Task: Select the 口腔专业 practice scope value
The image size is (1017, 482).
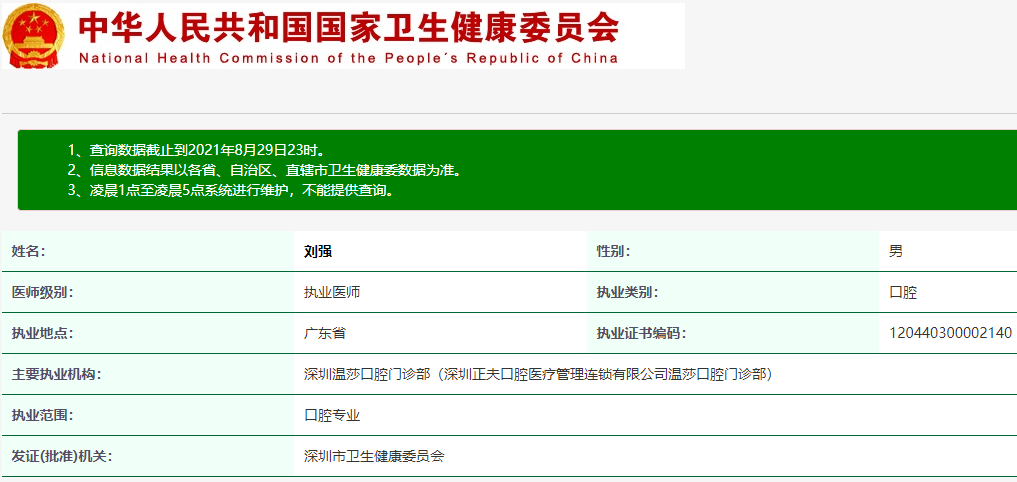Action: coord(332,415)
